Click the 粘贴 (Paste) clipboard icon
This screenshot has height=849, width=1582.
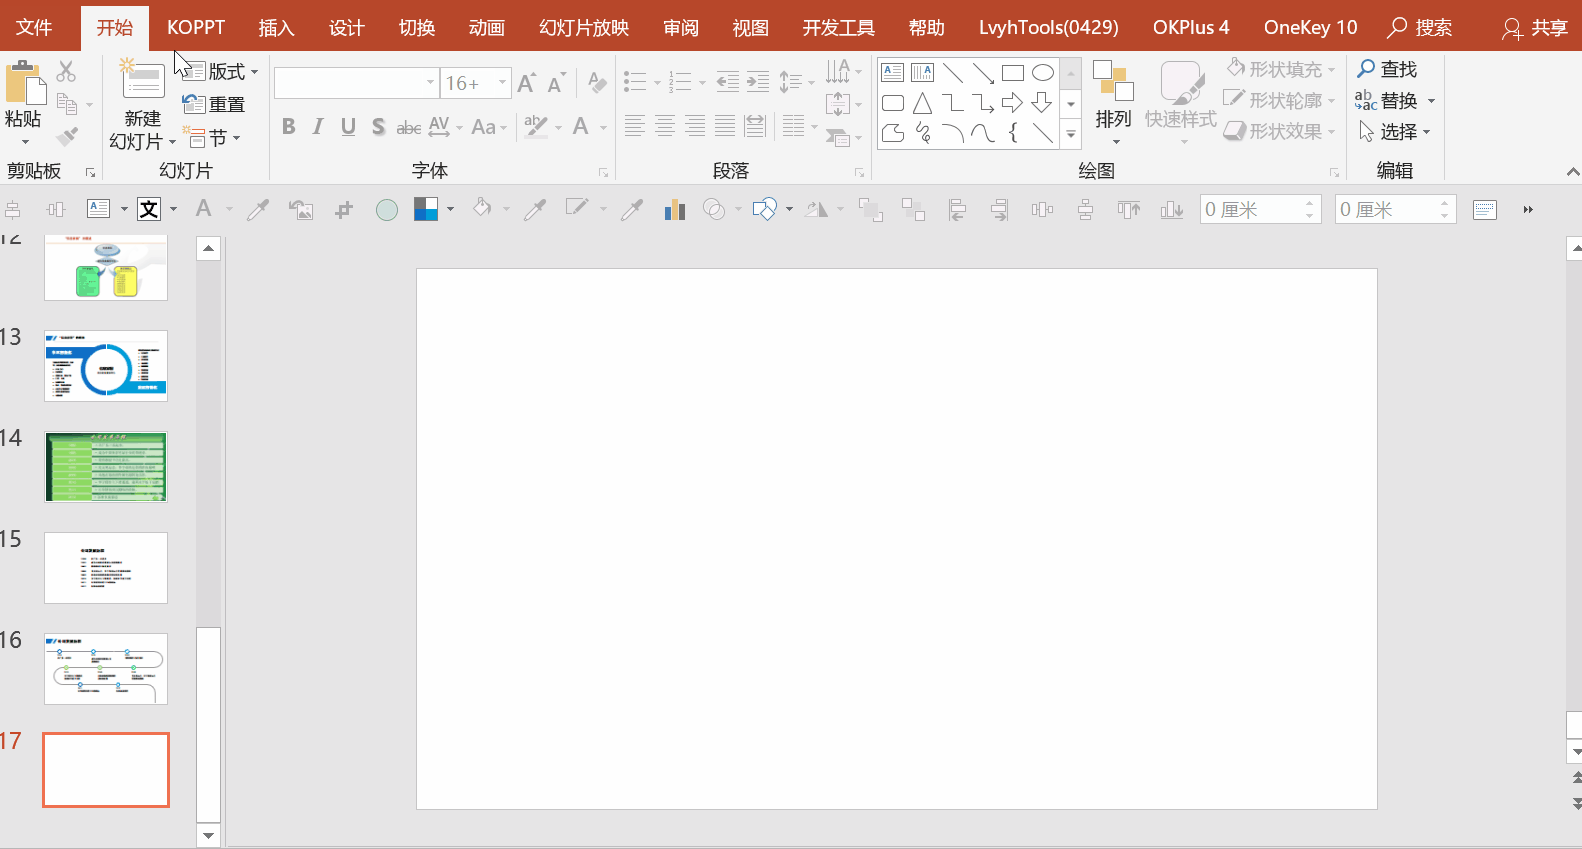pos(24,84)
